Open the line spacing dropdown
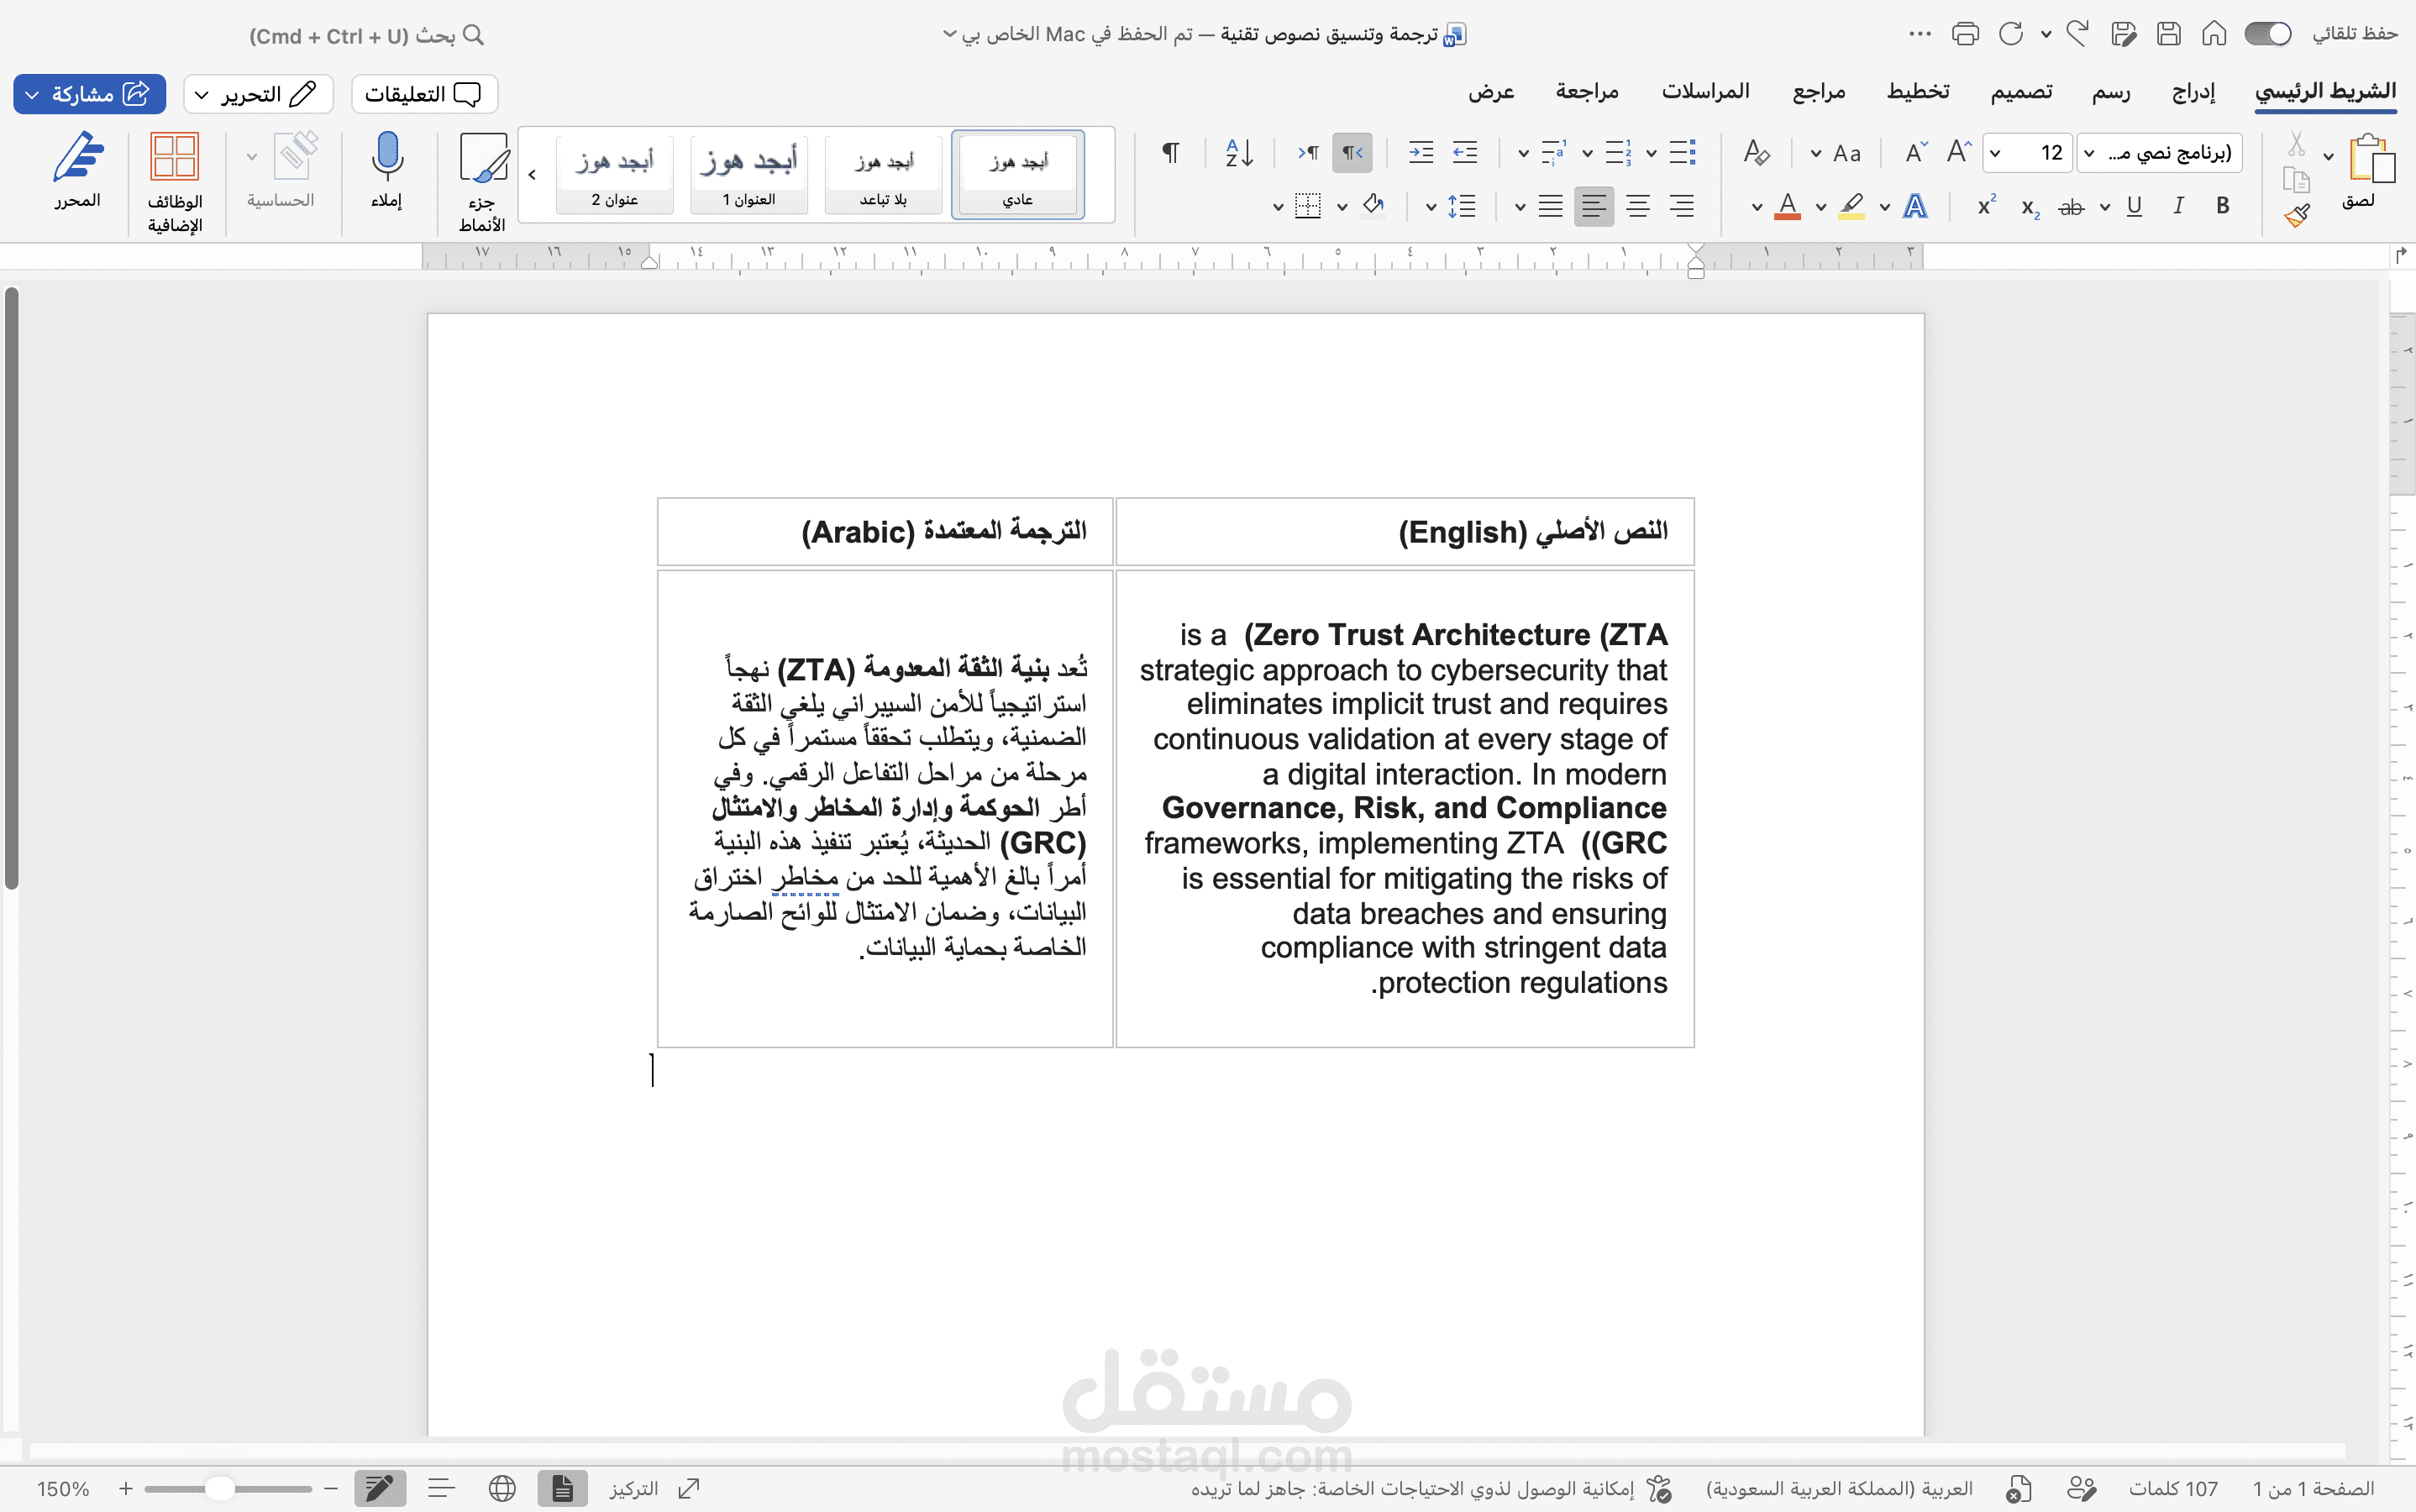 pos(1431,207)
